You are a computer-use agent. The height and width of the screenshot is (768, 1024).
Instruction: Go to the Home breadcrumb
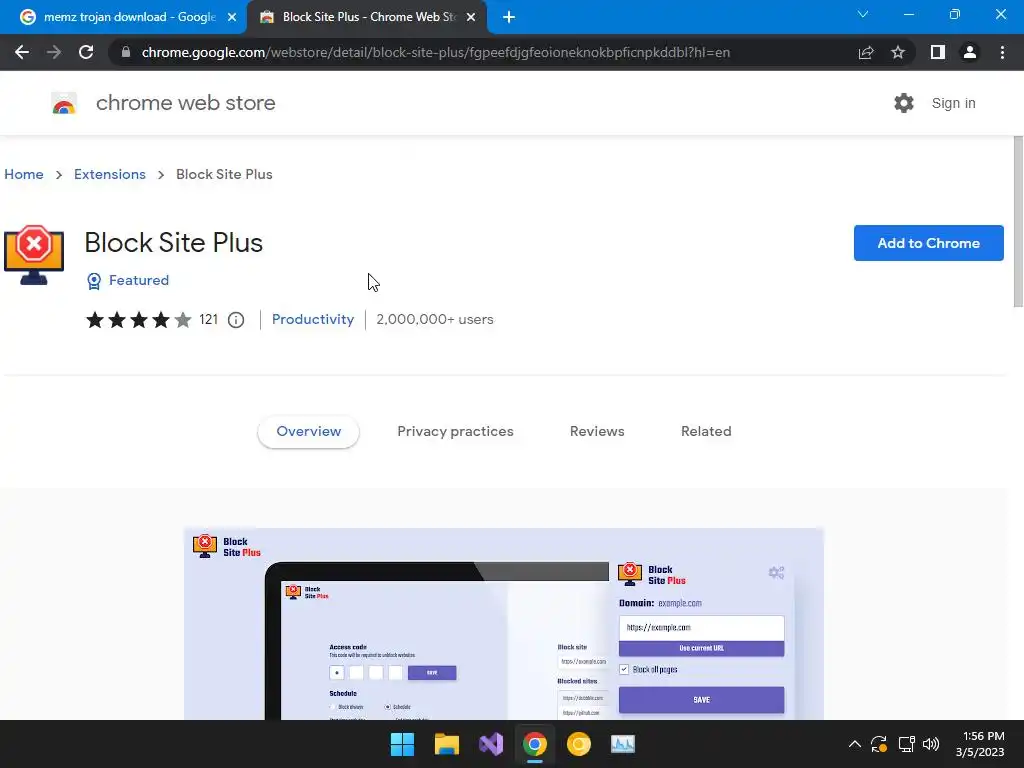(24, 174)
